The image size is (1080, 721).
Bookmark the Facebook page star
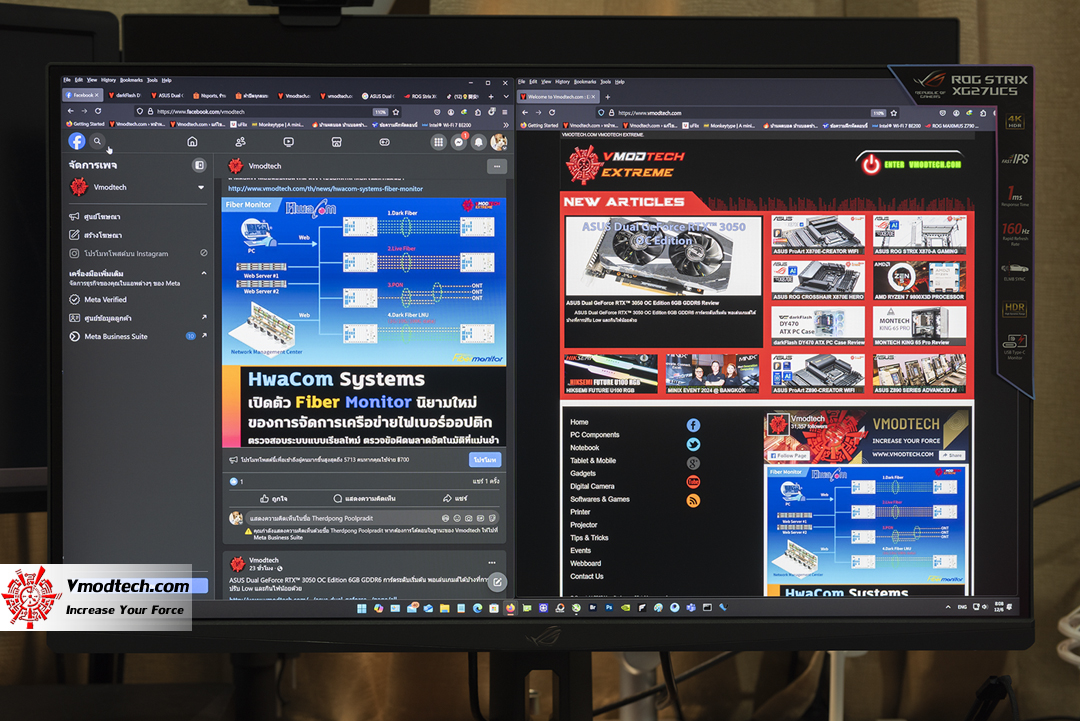coord(396,112)
